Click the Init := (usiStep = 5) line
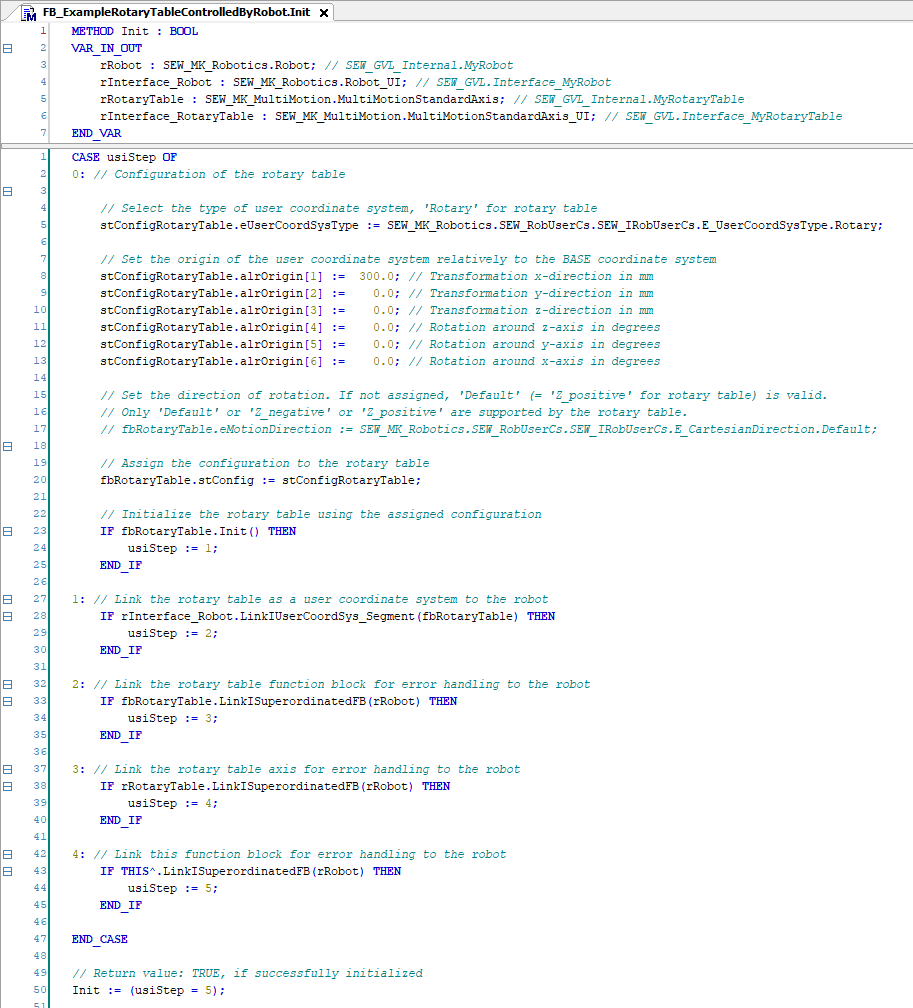The image size is (913, 1008). tap(148, 990)
